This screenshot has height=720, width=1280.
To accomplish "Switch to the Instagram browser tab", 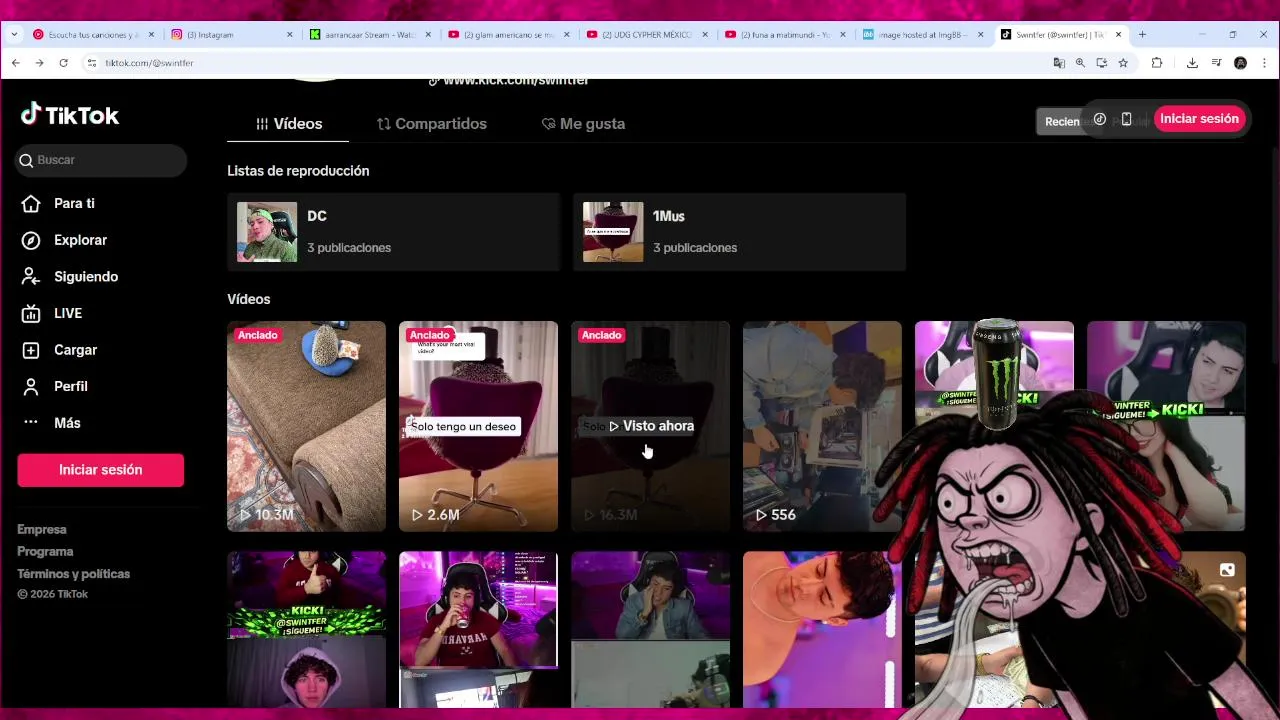I will pos(229,35).
